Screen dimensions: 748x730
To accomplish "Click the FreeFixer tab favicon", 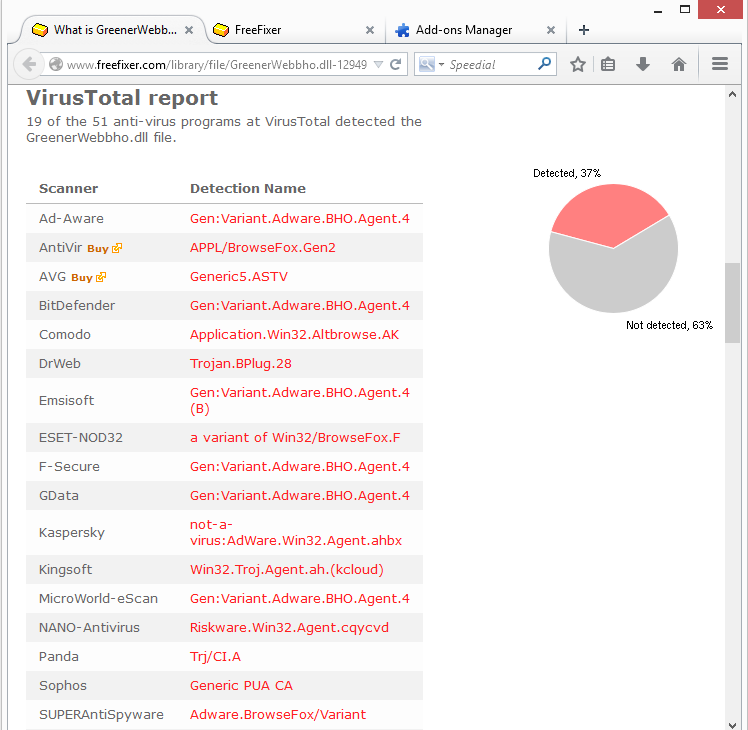I will coord(221,30).
